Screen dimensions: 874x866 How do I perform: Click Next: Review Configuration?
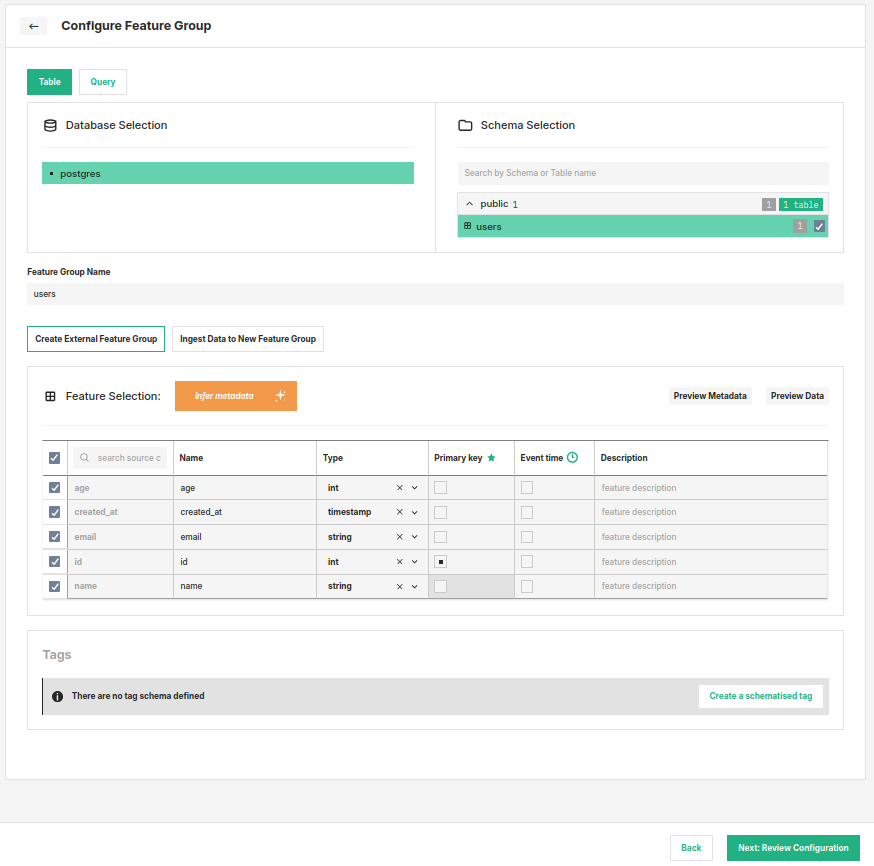point(793,847)
